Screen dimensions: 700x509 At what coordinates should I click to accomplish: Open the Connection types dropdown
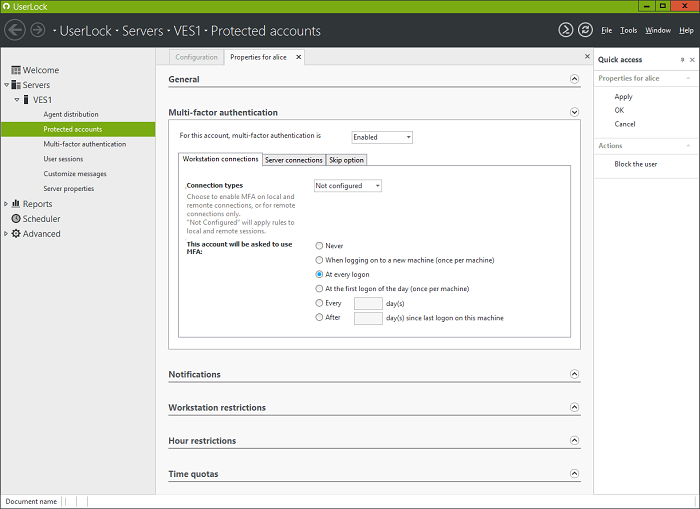[x=348, y=186]
